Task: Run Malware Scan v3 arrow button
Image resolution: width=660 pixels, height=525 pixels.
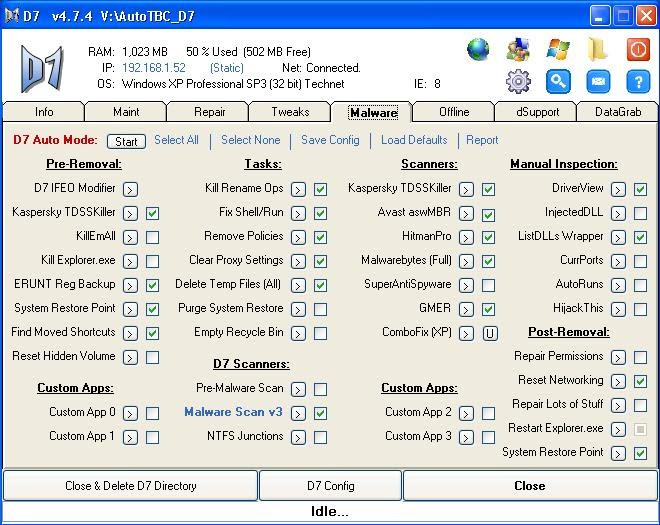Action: point(298,413)
